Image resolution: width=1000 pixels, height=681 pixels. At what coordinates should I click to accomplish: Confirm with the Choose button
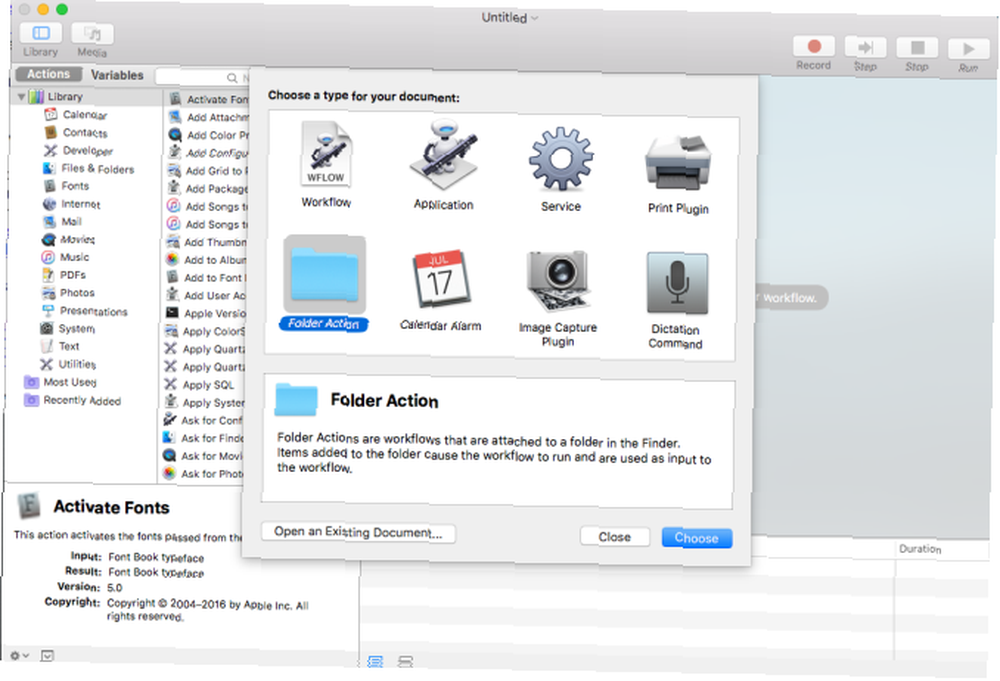point(696,538)
